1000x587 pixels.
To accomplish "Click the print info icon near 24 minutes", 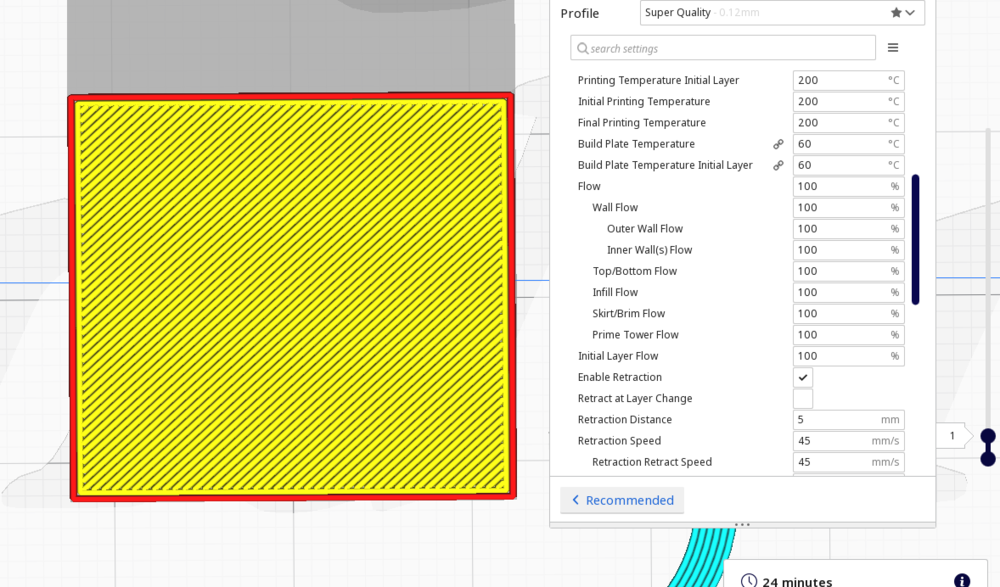I will point(962,580).
